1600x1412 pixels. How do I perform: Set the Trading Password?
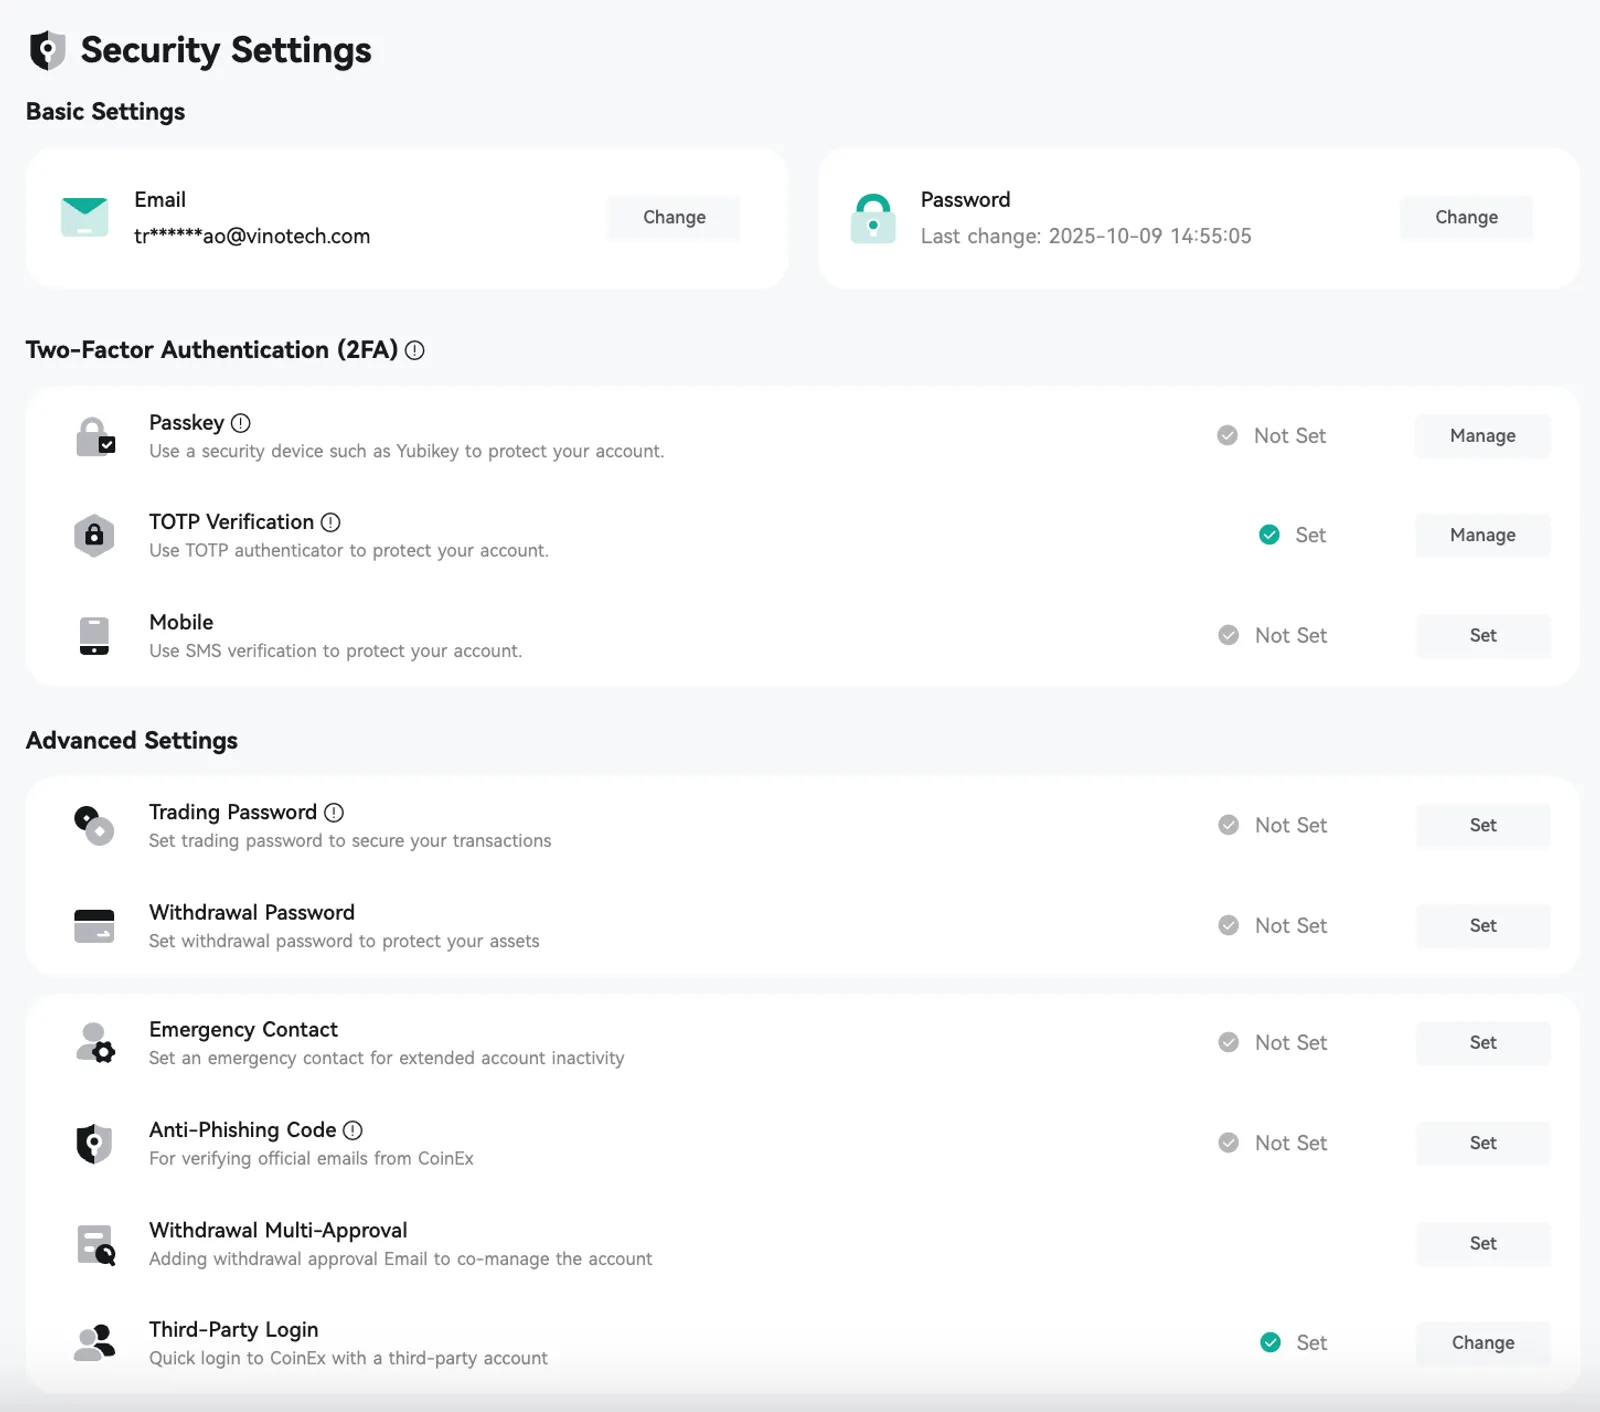pos(1483,826)
